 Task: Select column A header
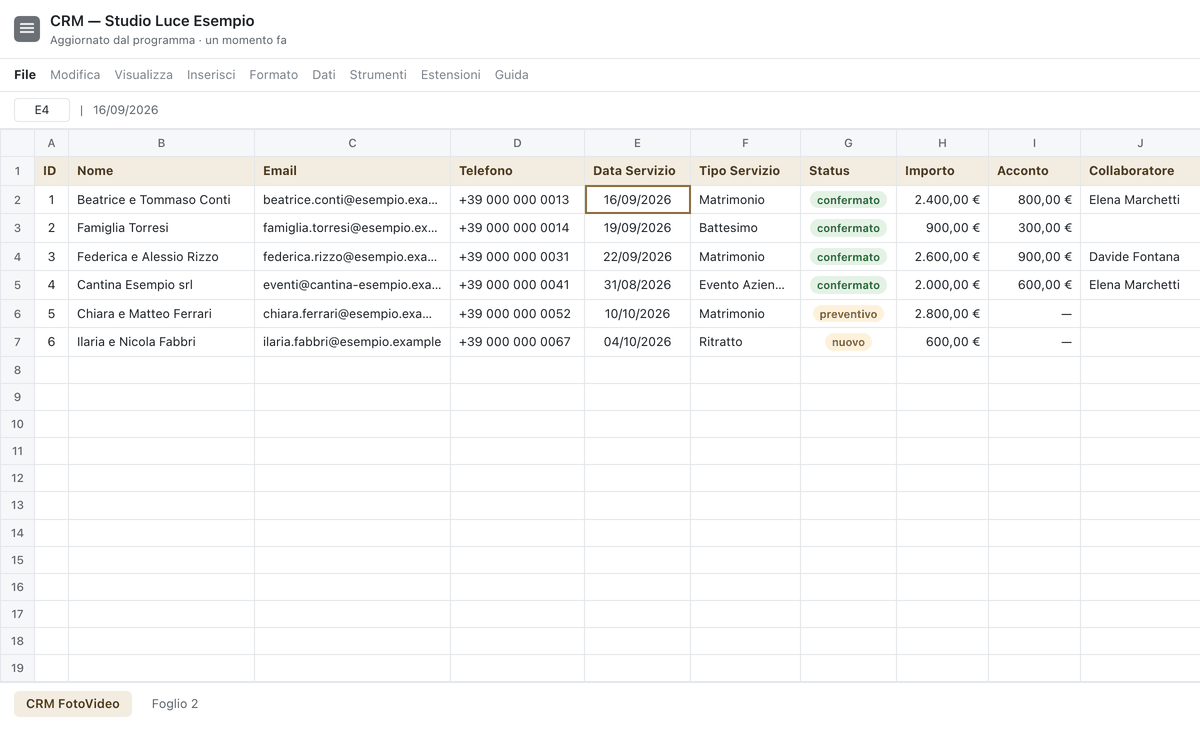tap(52, 143)
